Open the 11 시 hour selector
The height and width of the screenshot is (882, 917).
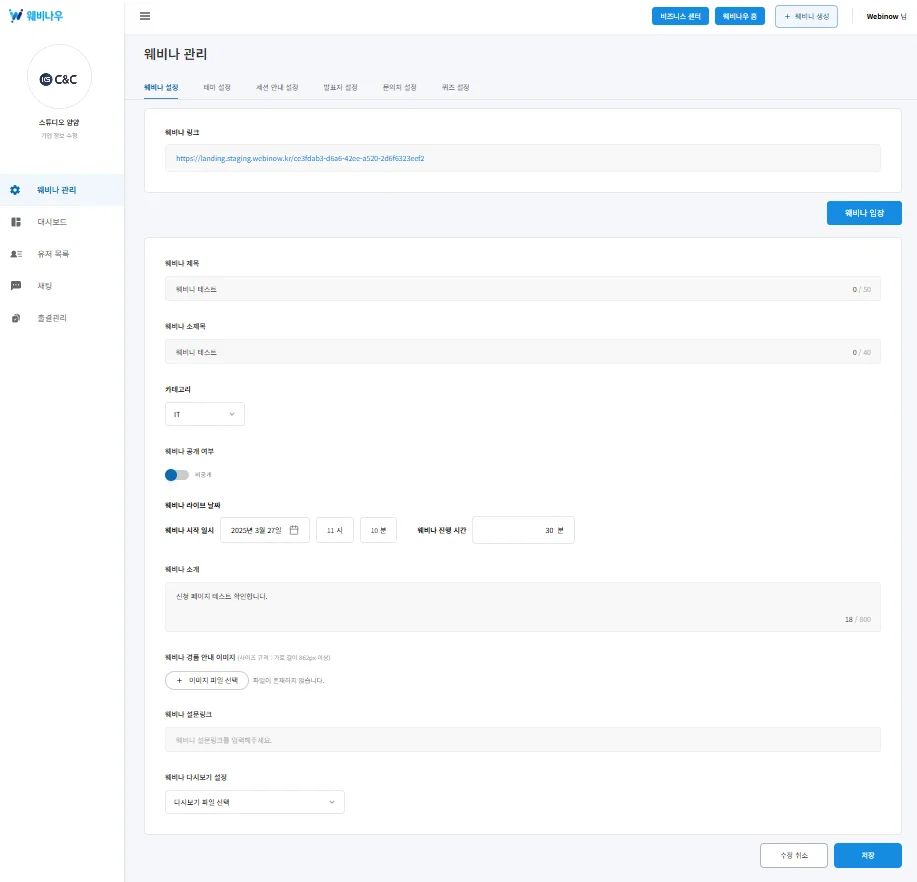[x=335, y=530]
